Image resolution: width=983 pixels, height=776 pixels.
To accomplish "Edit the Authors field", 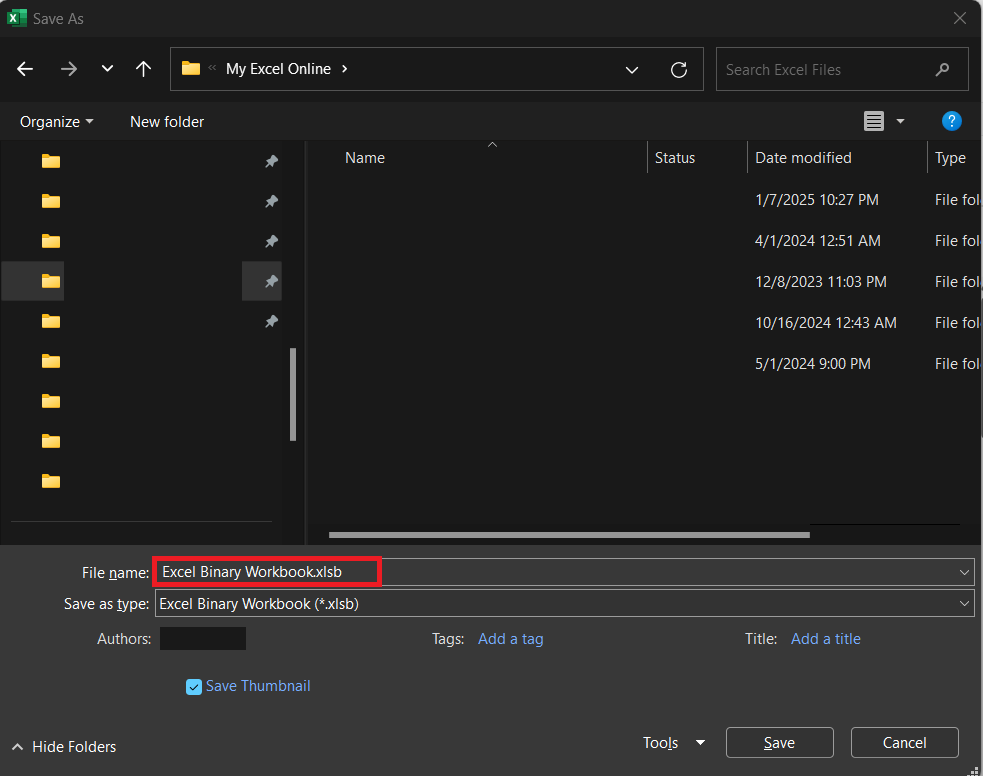I will point(202,639).
